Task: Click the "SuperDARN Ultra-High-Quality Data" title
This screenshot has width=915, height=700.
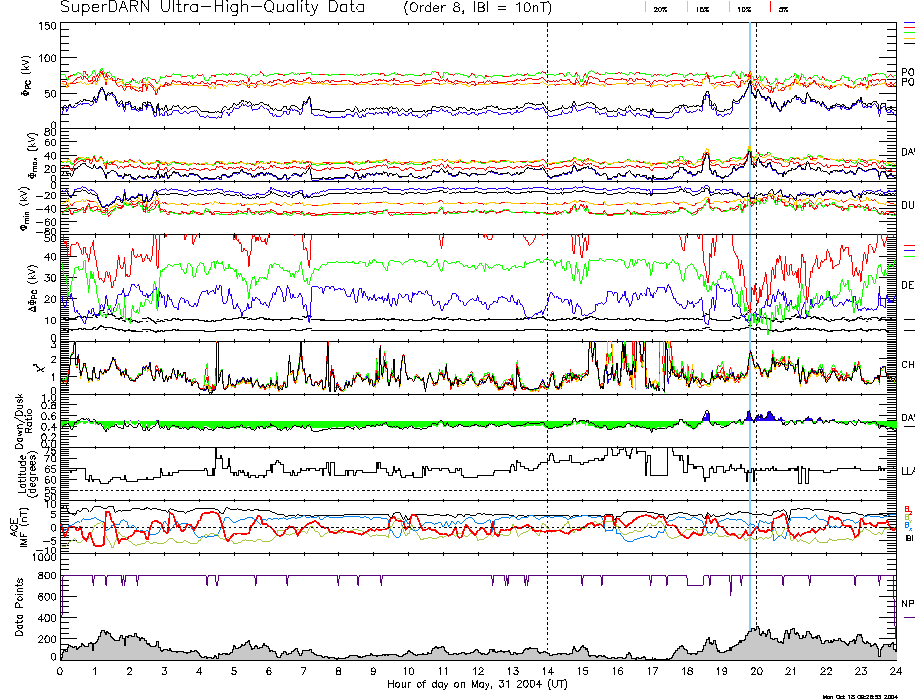Action: coord(212,8)
